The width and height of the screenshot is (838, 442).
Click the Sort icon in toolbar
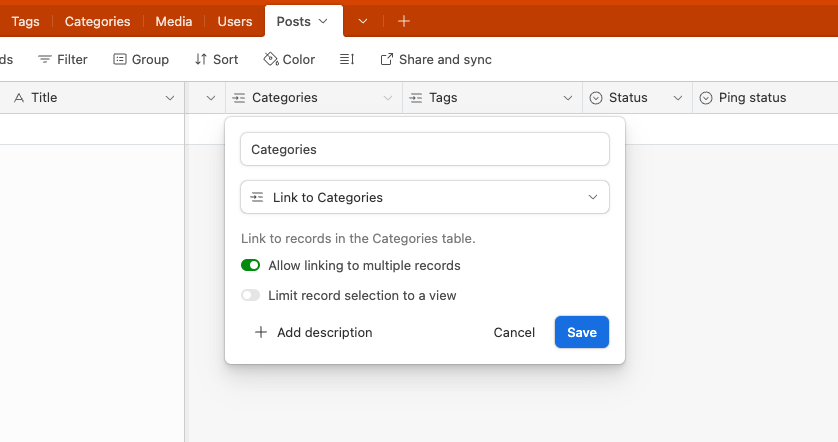click(x=201, y=60)
